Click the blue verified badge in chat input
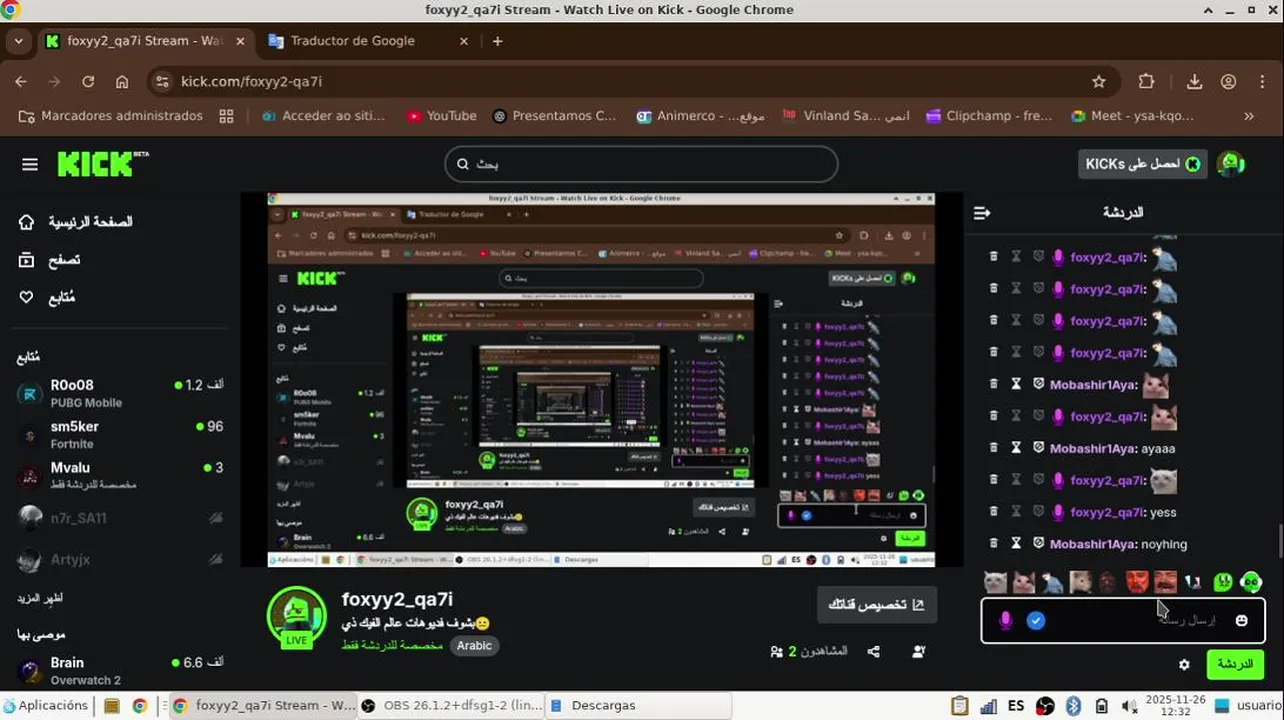 point(1036,621)
